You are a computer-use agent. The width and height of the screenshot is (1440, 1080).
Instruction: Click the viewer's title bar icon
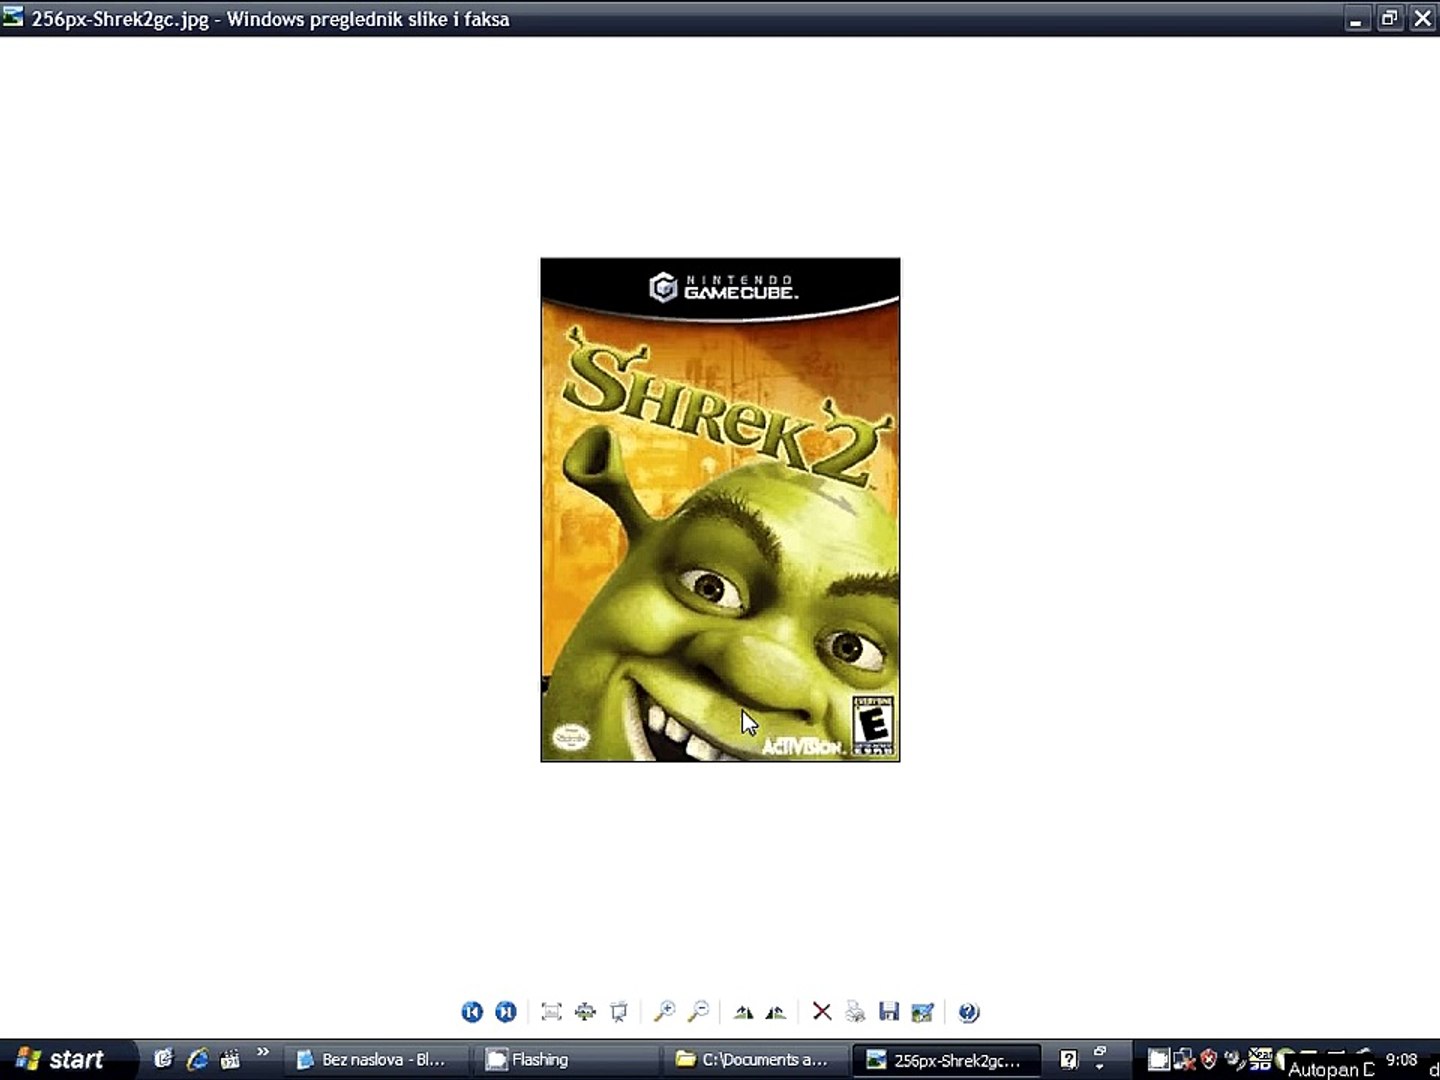pos(13,18)
